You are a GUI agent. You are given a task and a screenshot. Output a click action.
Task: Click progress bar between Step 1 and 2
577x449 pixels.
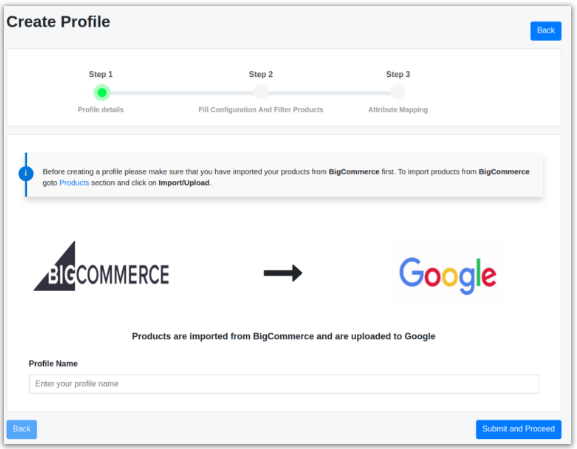182,93
